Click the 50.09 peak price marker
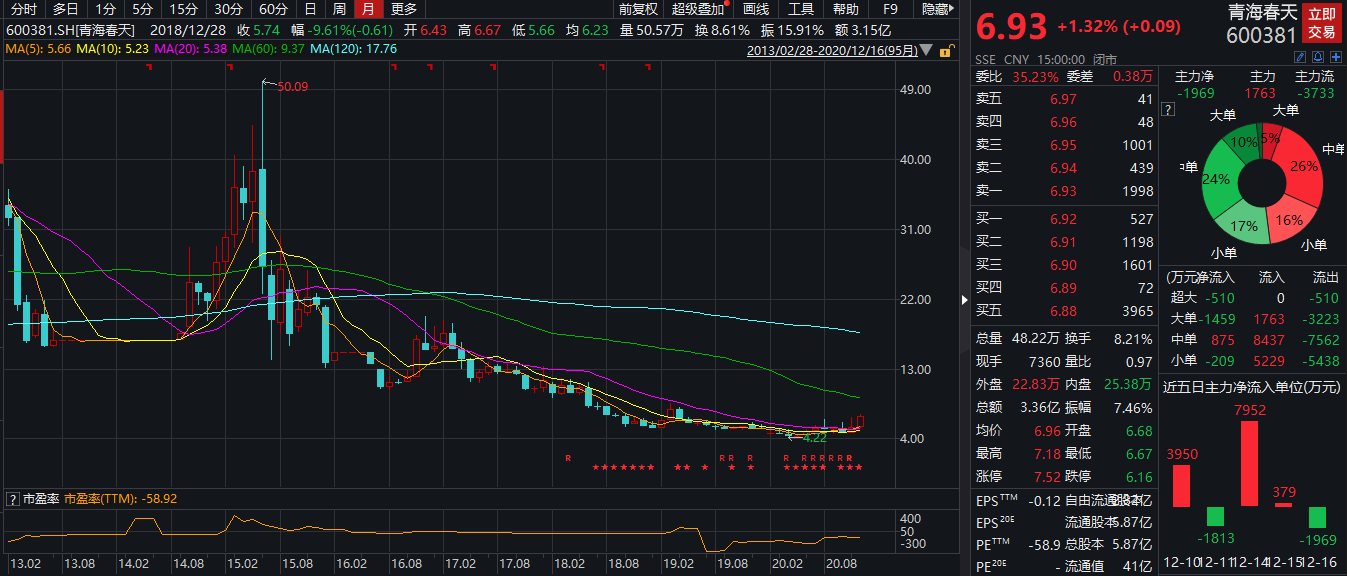The width and height of the screenshot is (1347, 576). coord(292,87)
